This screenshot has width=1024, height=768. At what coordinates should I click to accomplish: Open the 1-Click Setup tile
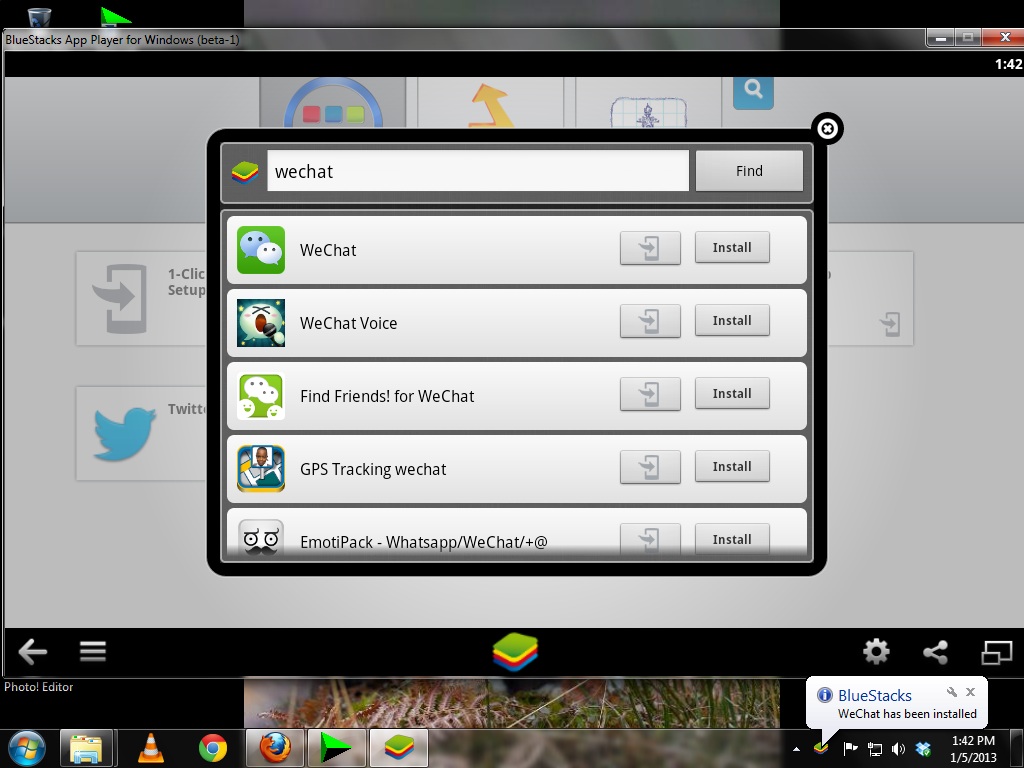142,298
